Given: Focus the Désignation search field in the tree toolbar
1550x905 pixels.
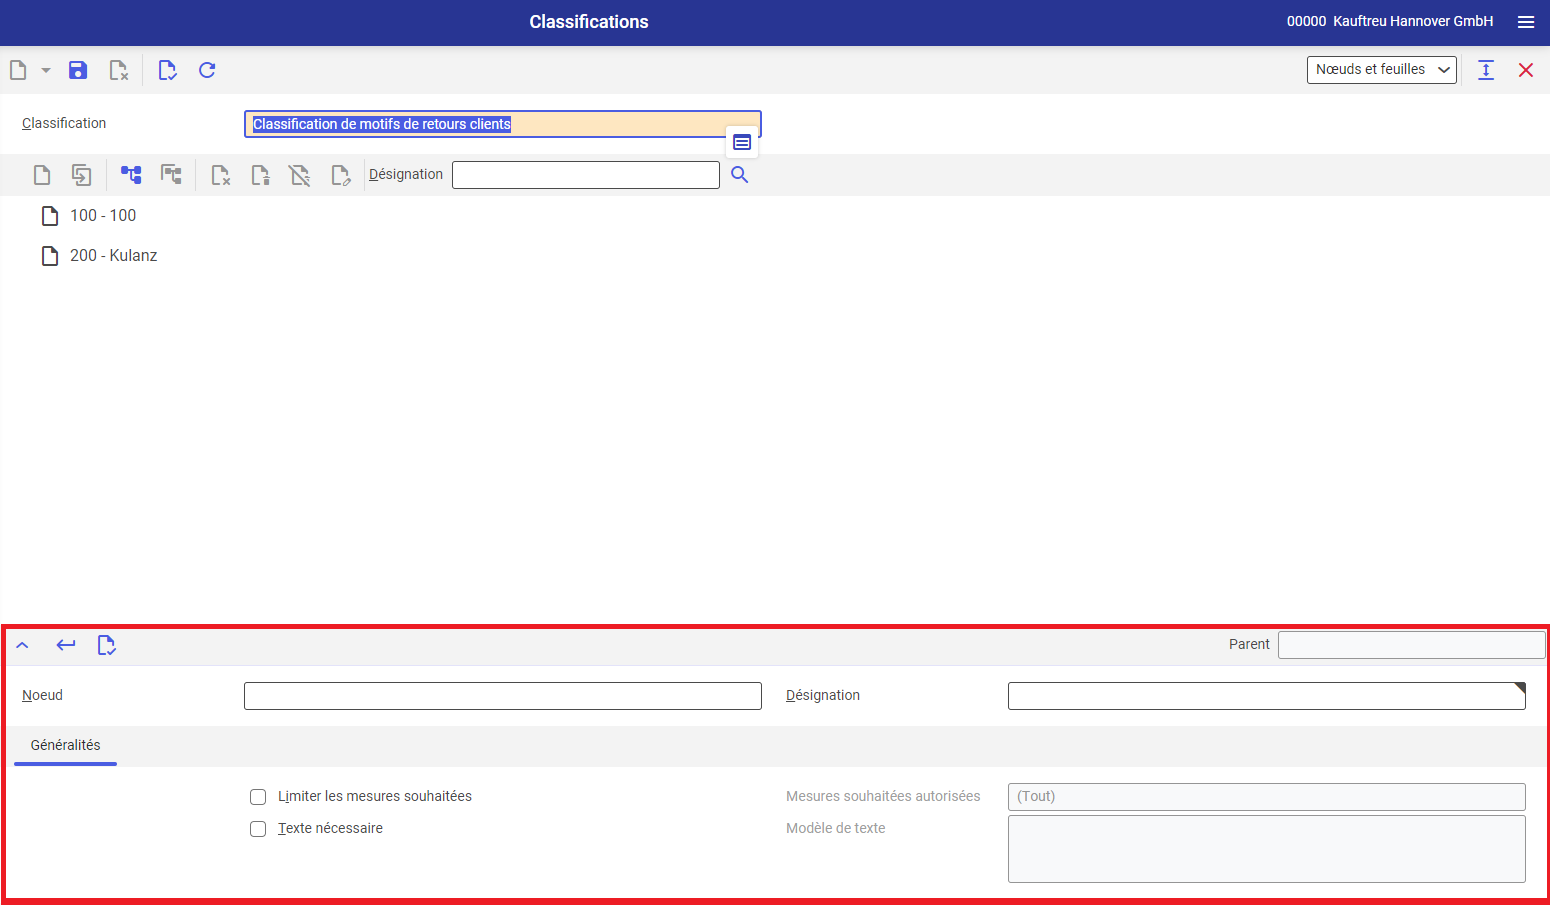Looking at the screenshot, I should pyautogui.click(x=586, y=175).
